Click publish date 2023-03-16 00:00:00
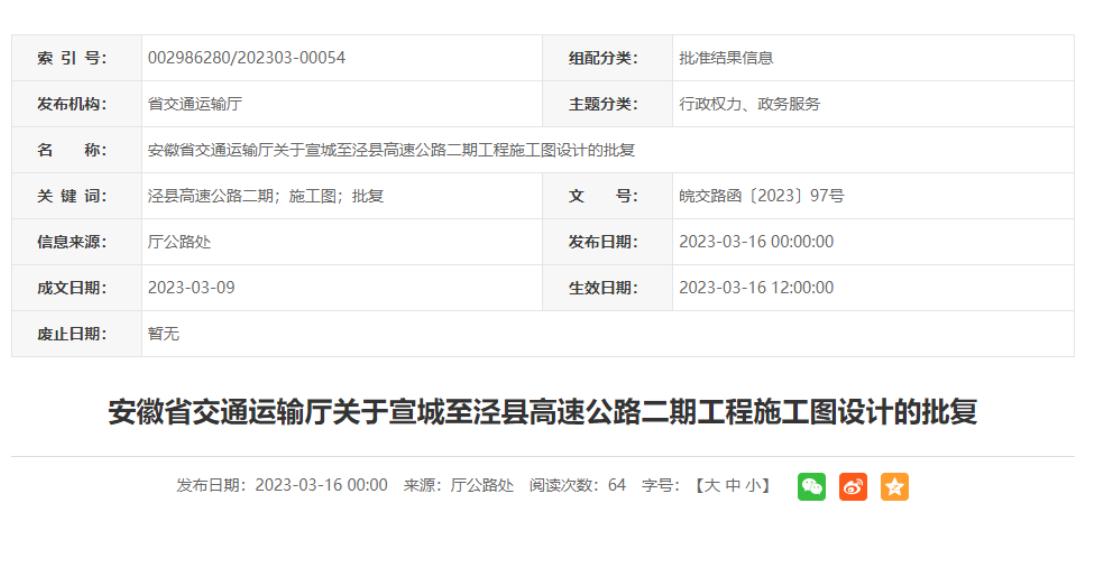 tap(756, 242)
